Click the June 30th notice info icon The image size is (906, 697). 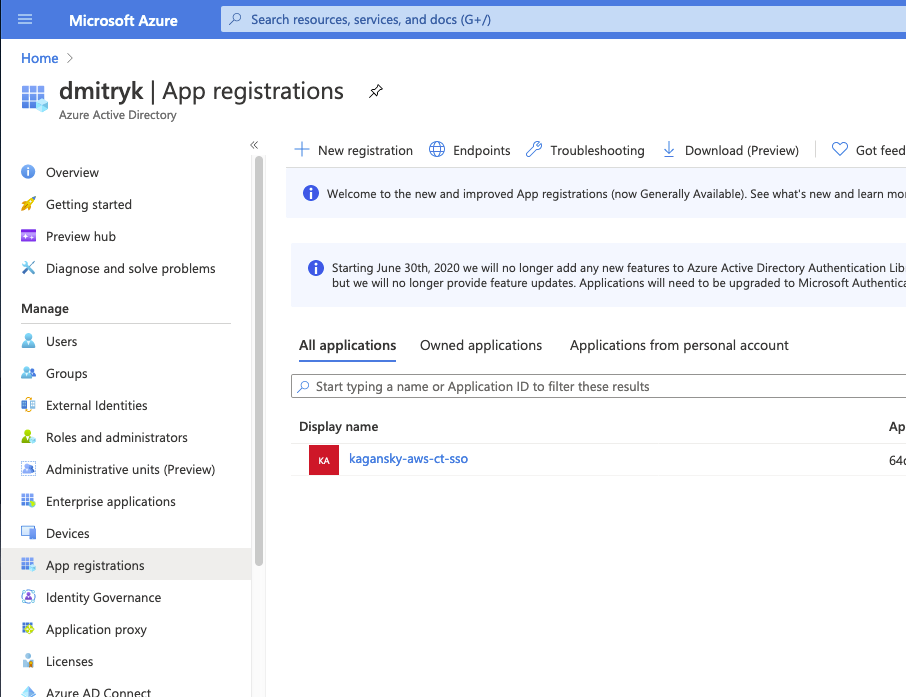pos(315,268)
